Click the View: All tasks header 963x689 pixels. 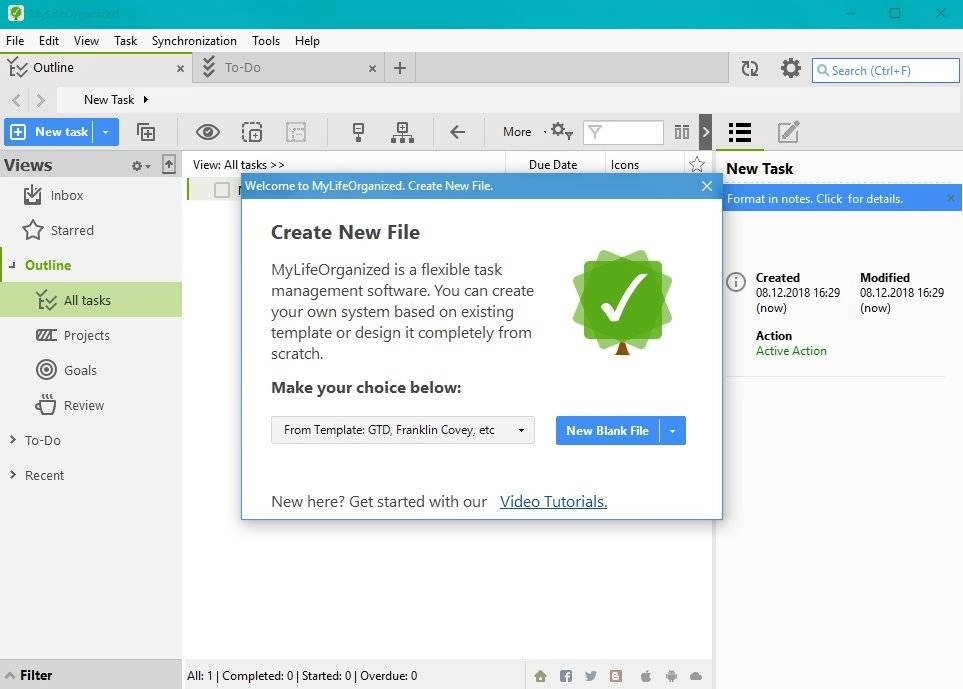[238, 165]
